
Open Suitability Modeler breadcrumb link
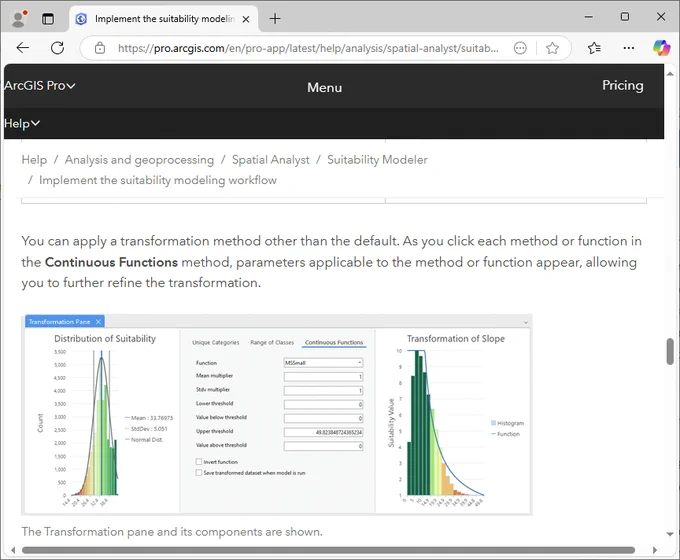[377, 160]
